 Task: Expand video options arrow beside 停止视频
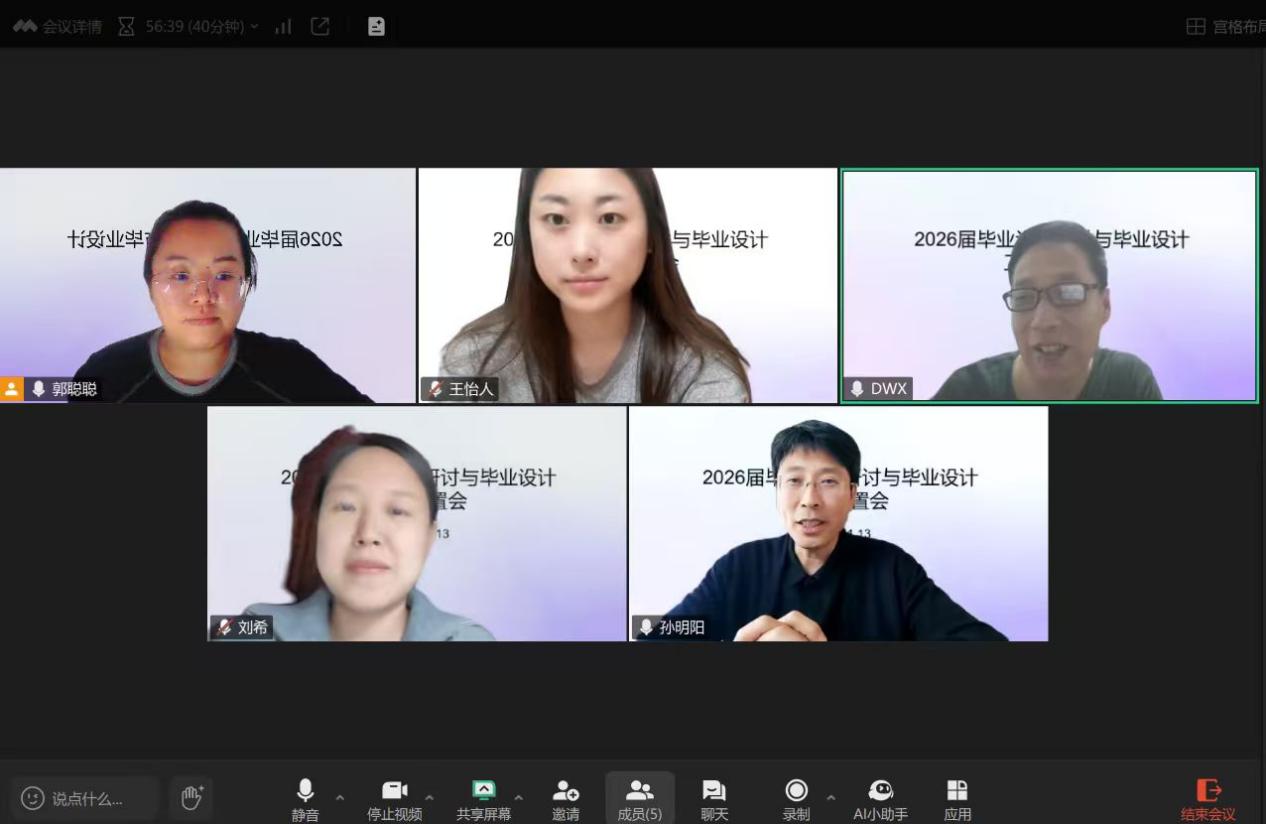pyautogui.click(x=429, y=797)
